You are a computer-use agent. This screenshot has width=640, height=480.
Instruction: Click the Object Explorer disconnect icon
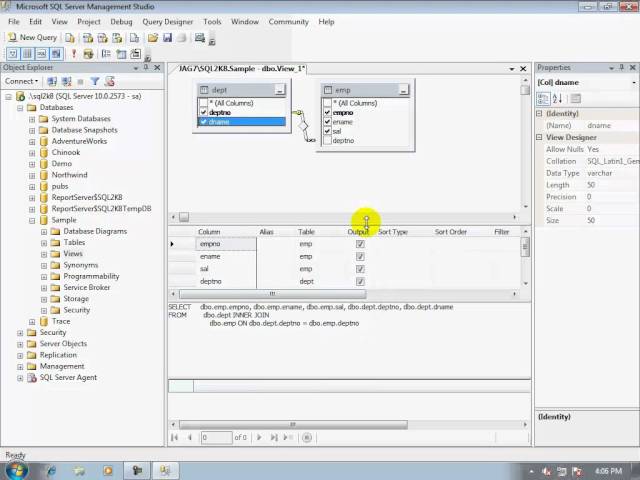click(x=67, y=81)
